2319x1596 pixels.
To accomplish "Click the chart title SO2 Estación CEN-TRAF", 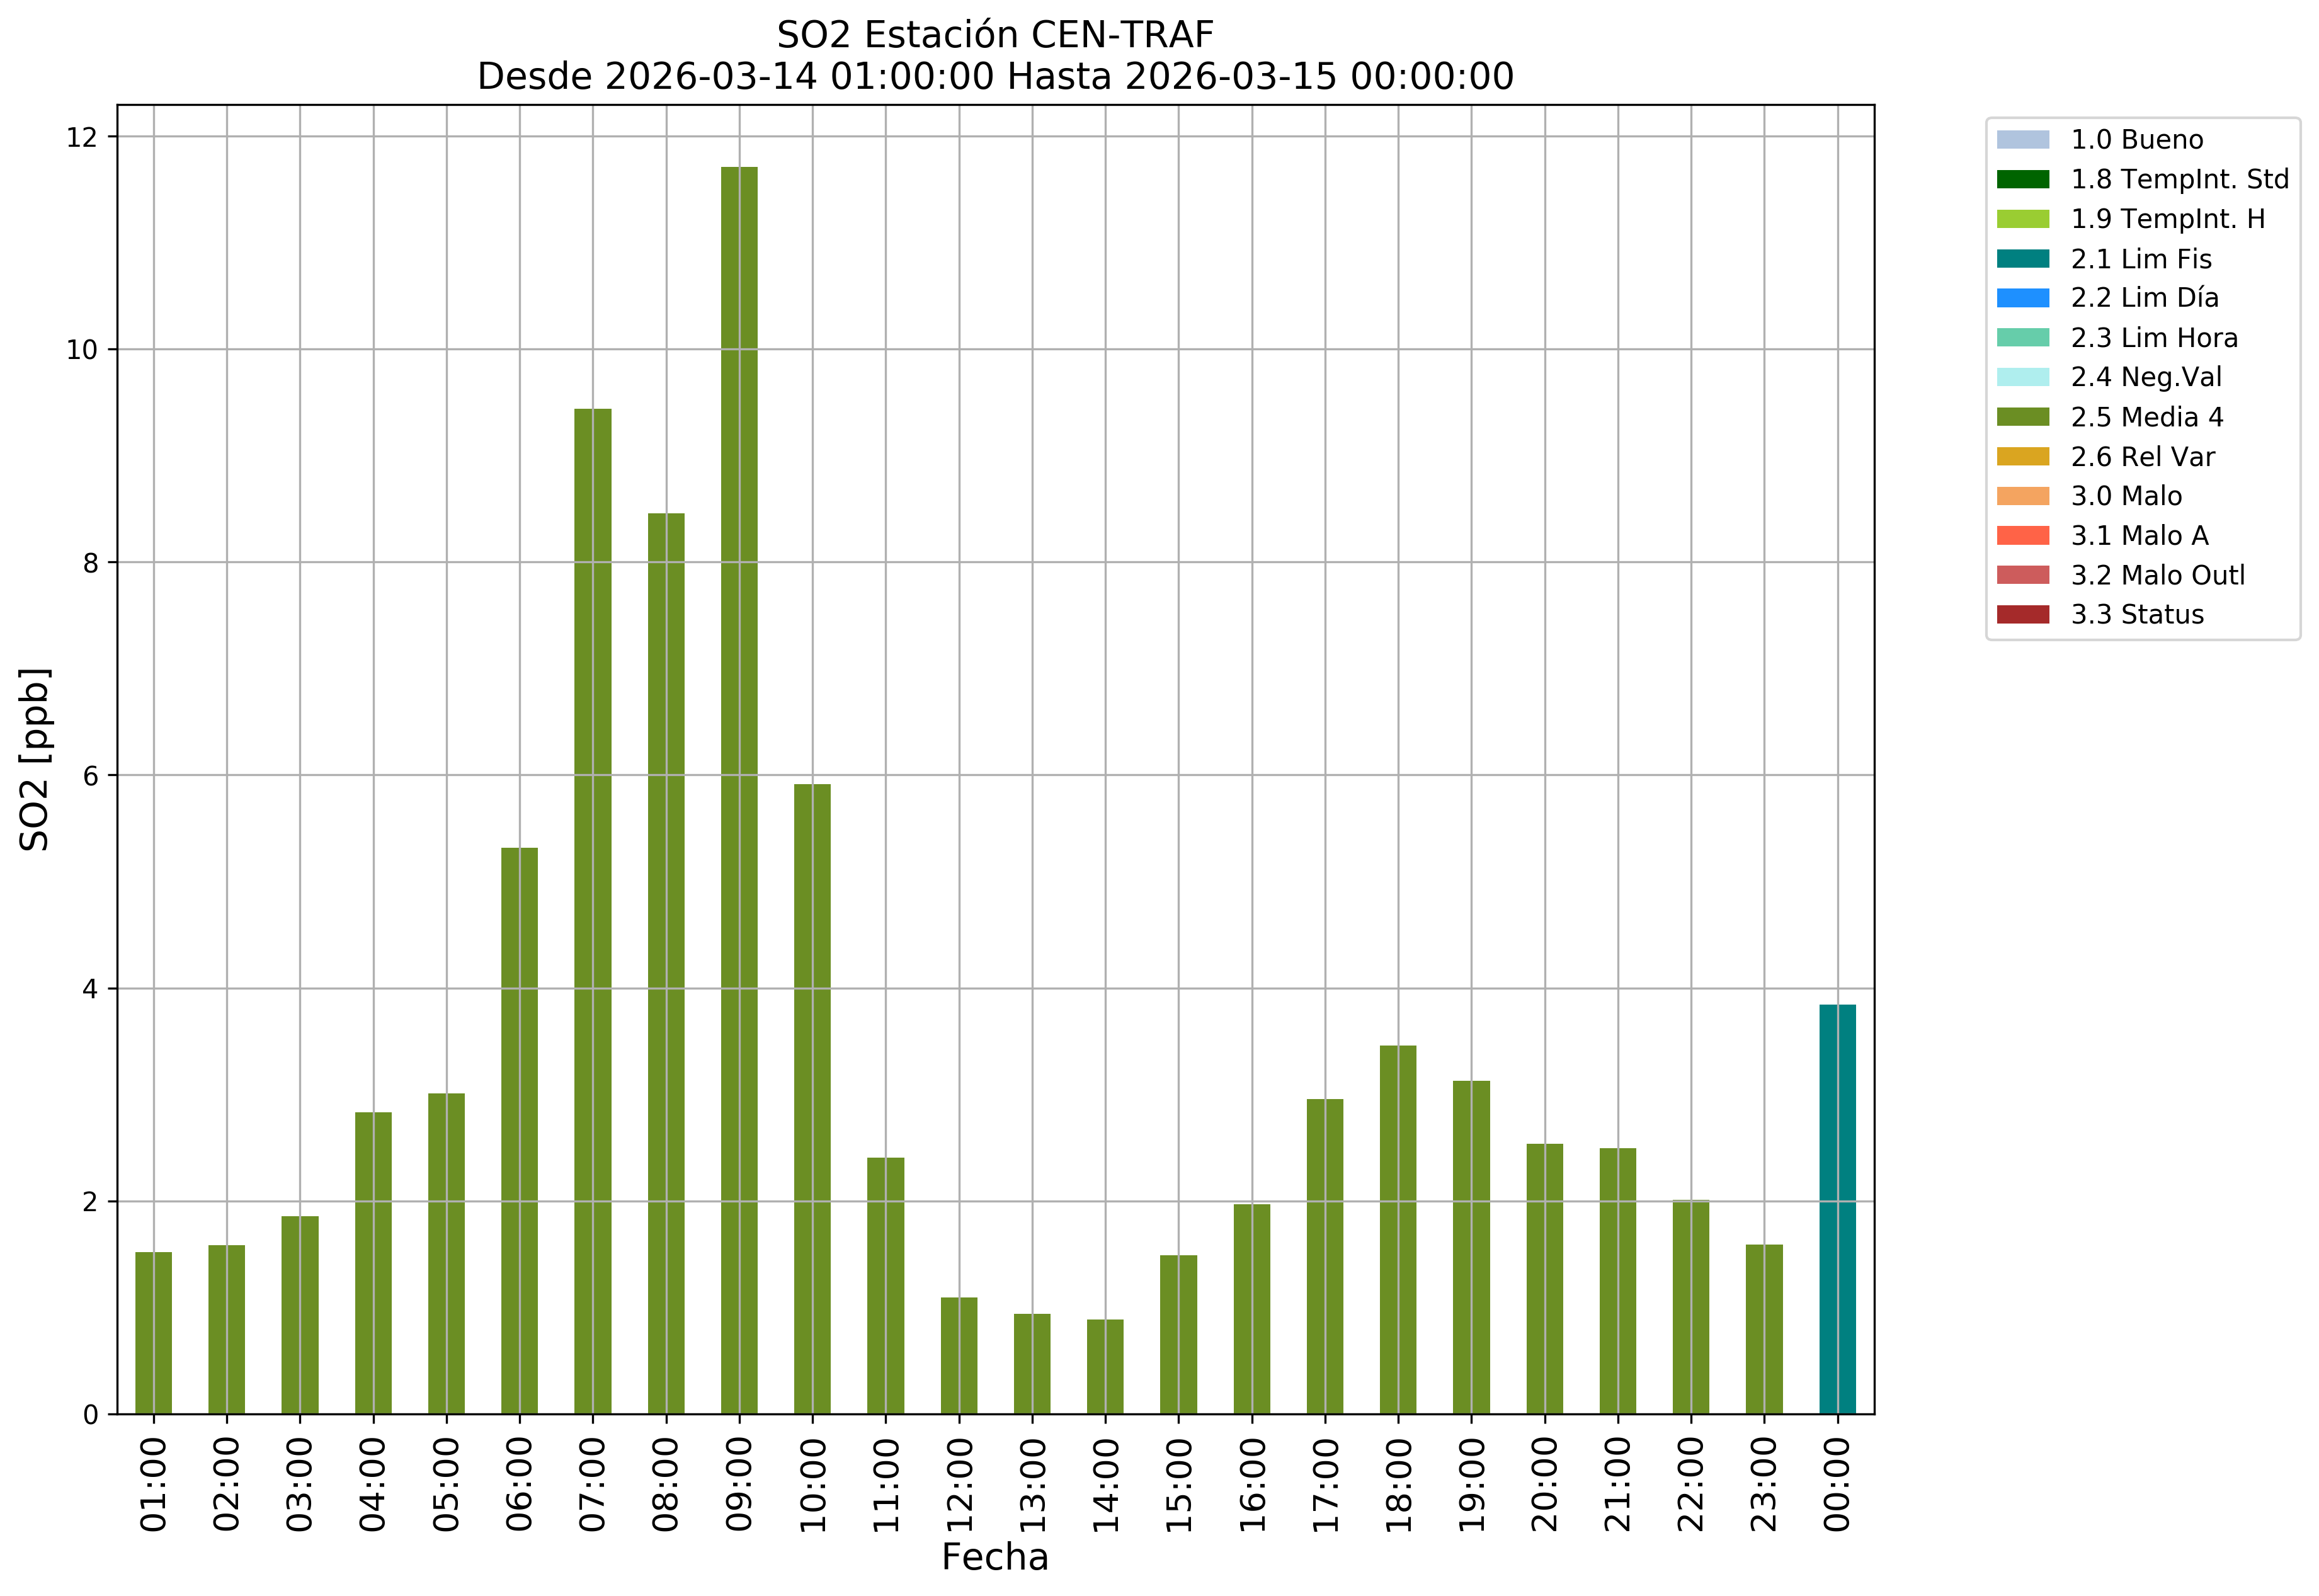I will [x=994, y=35].
